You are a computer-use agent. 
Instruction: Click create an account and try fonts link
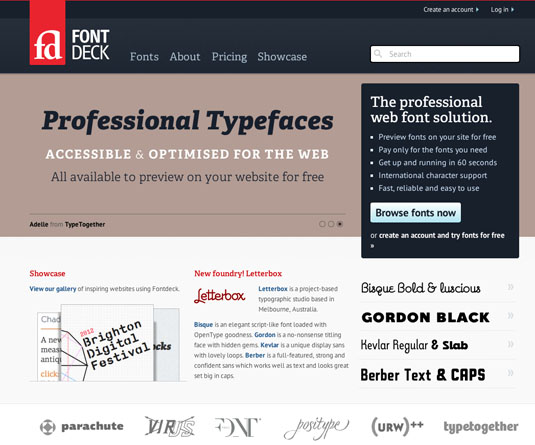click(x=442, y=235)
